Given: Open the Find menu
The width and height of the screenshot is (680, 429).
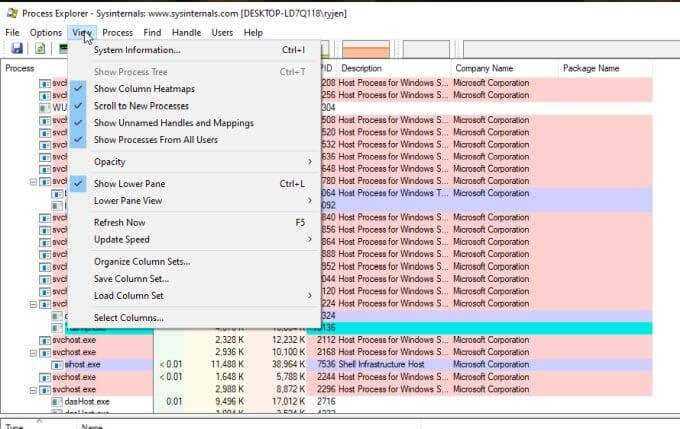Looking at the screenshot, I should pyautogui.click(x=152, y=33).
